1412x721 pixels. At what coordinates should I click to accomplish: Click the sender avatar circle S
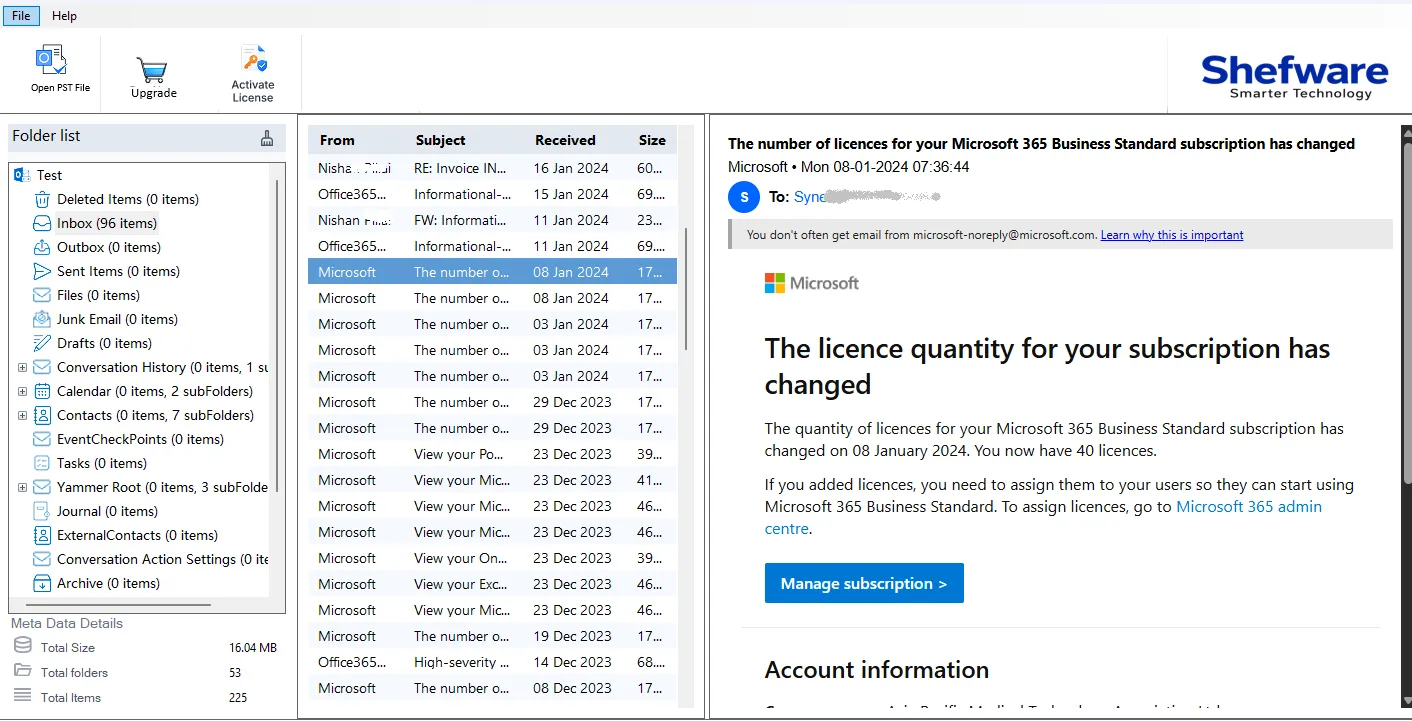(x=744, y=197)
